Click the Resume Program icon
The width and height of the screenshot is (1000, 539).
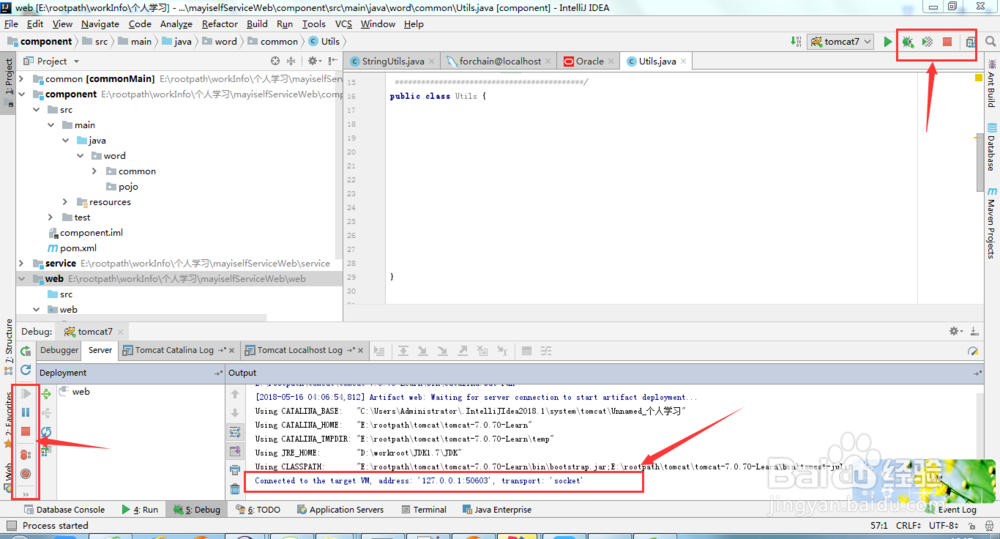26,394
